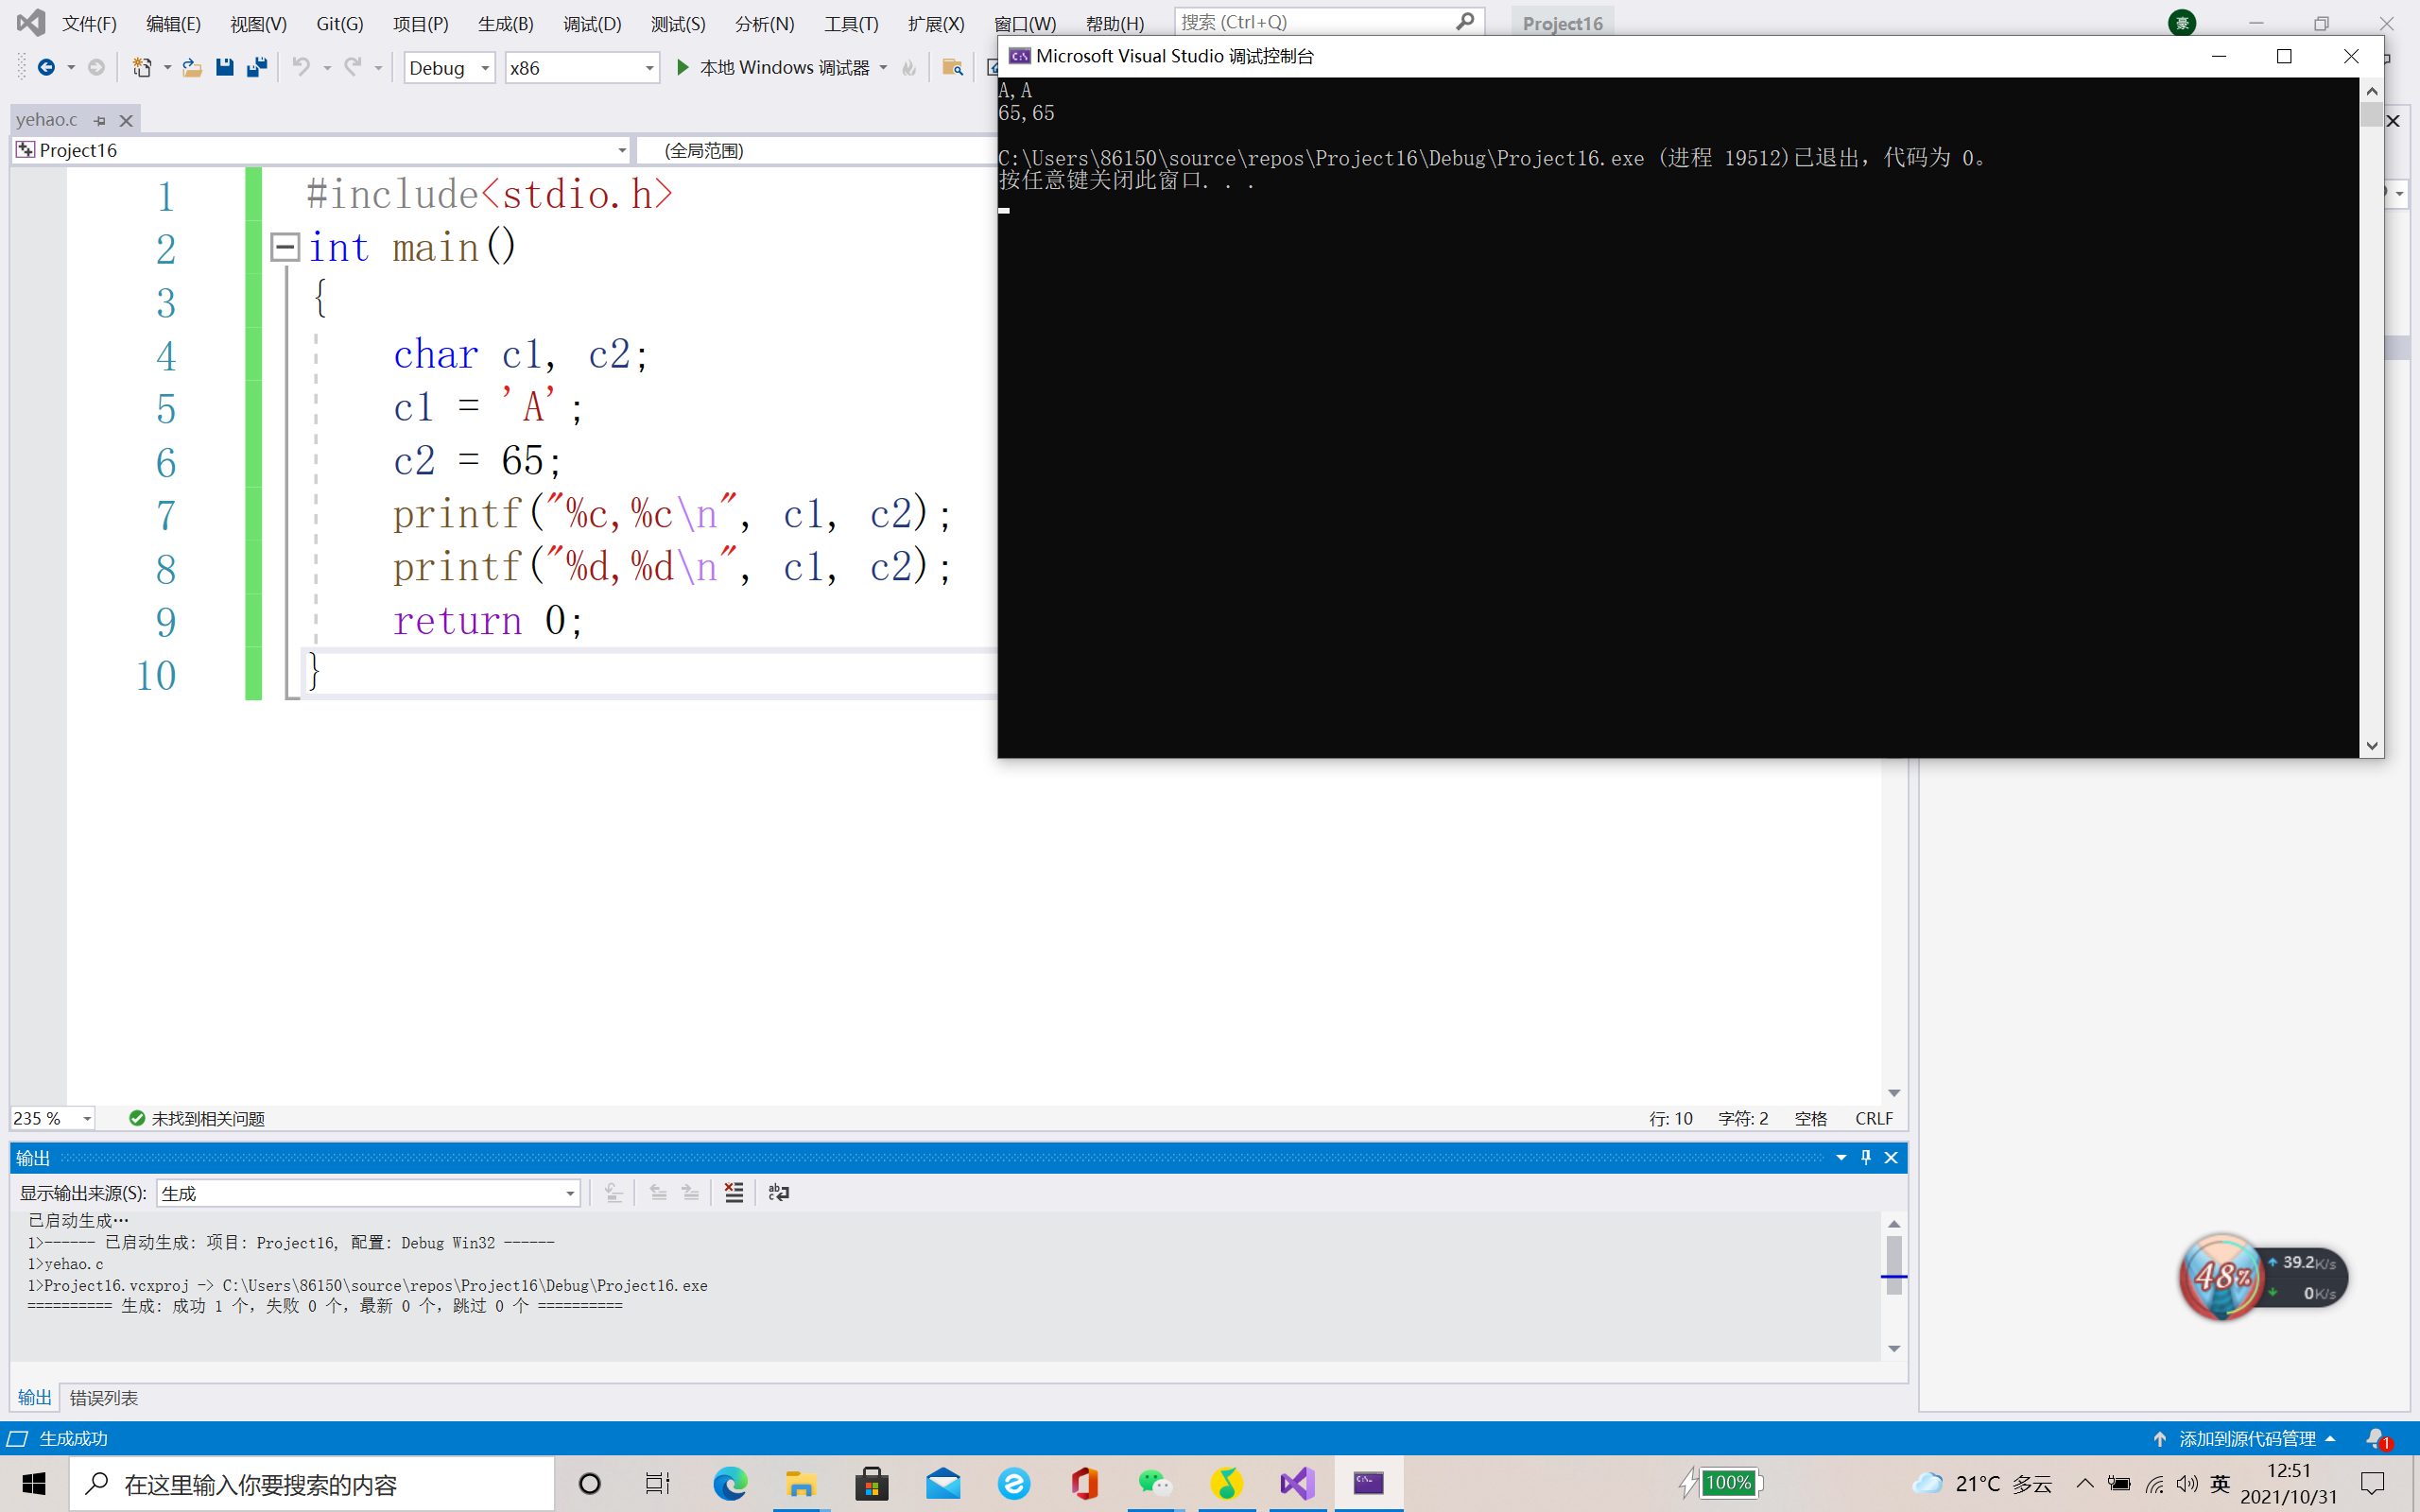Toggle pin on the yehao.c tab

click(100, 120)
